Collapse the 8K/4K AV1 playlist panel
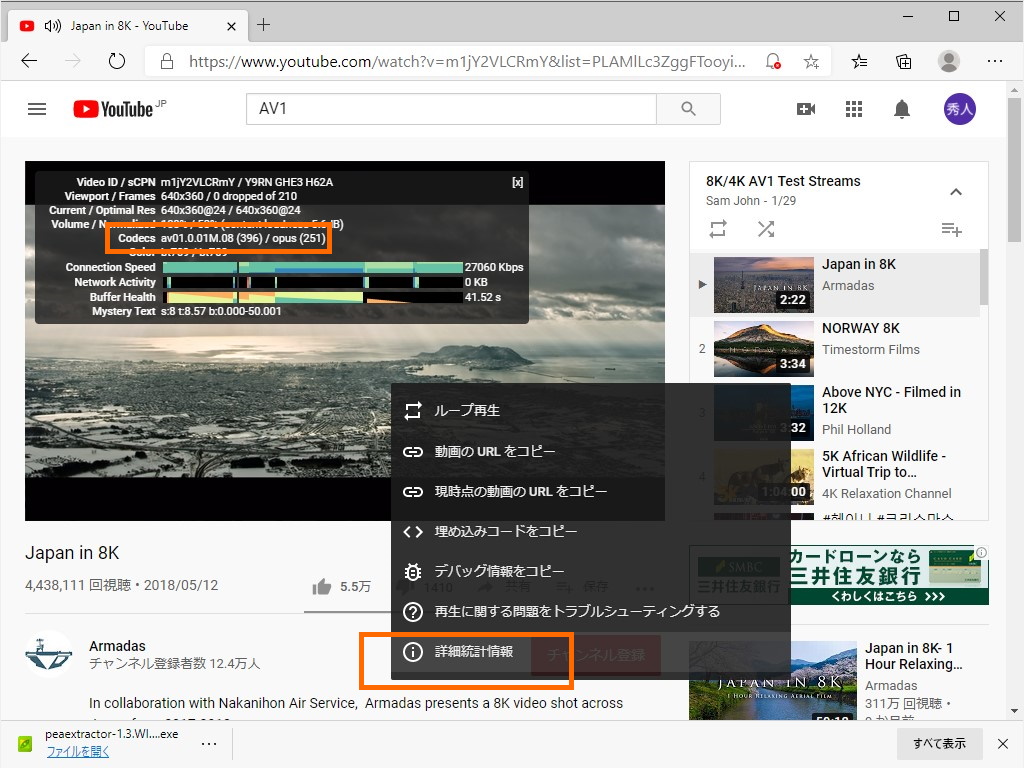This screenshot has width=1024, height=768. pyautogui.click(x=956, y=191)
